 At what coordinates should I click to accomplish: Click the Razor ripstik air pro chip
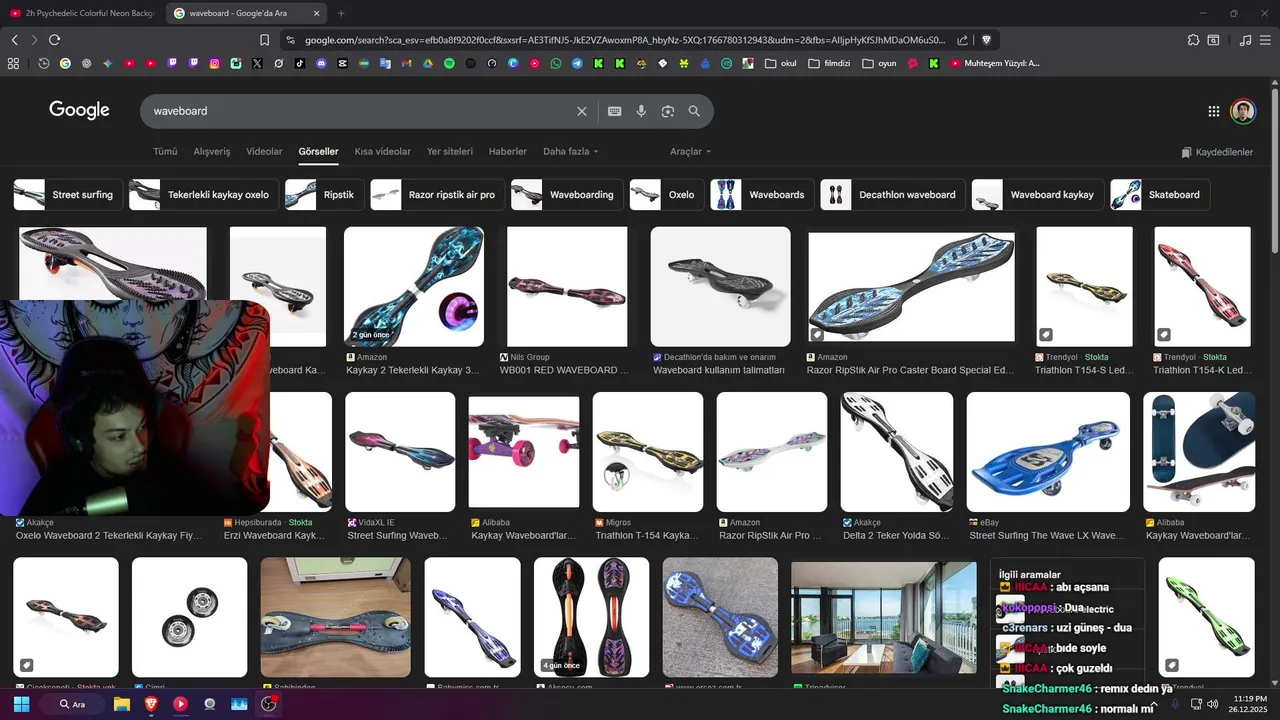(437, 195)
